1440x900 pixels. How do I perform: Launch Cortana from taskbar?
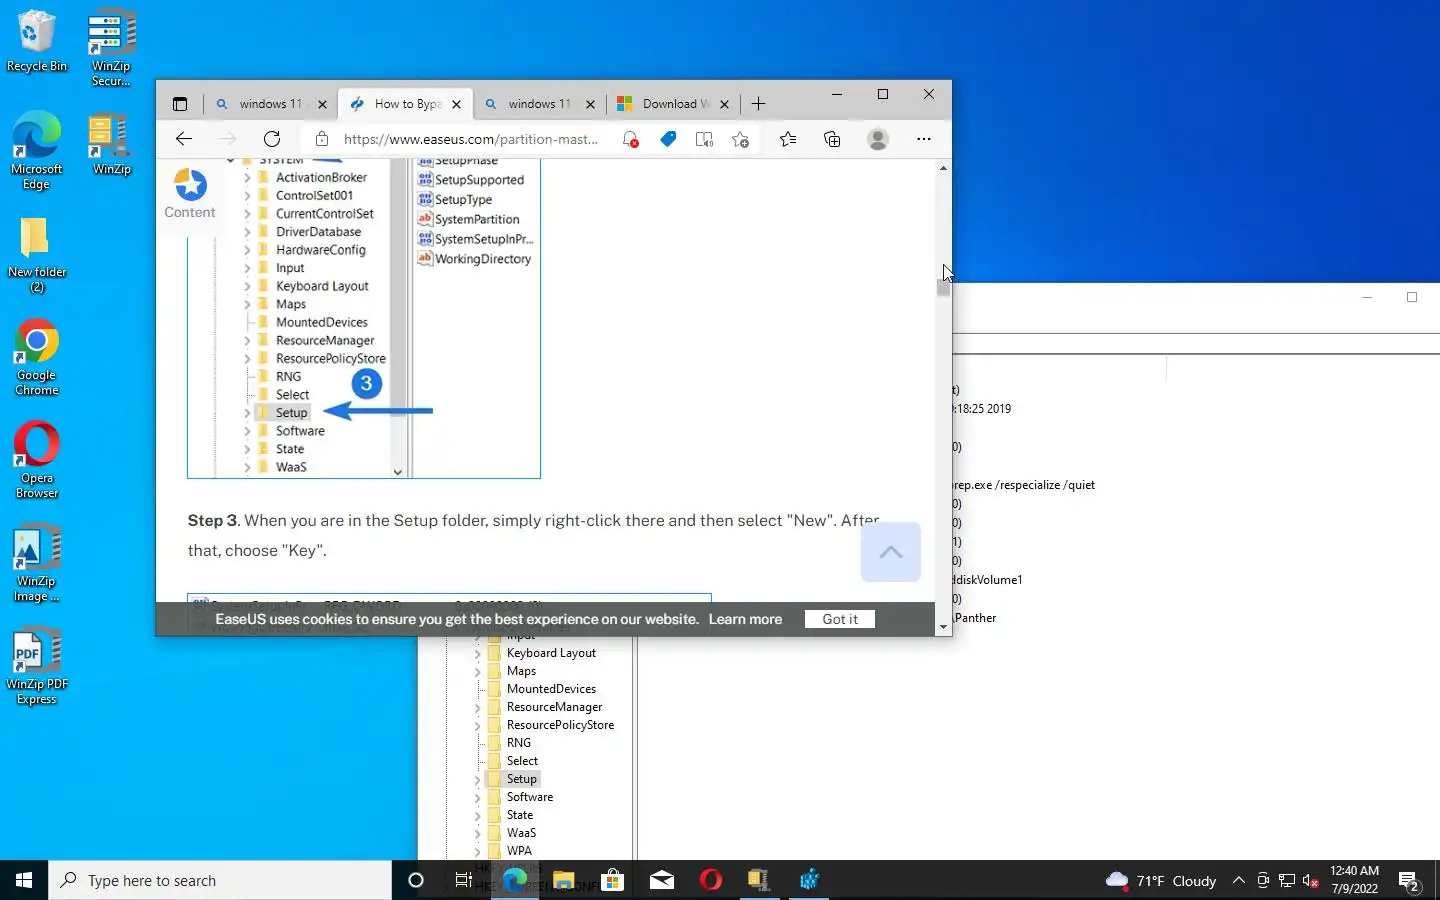tap(416, 880)
